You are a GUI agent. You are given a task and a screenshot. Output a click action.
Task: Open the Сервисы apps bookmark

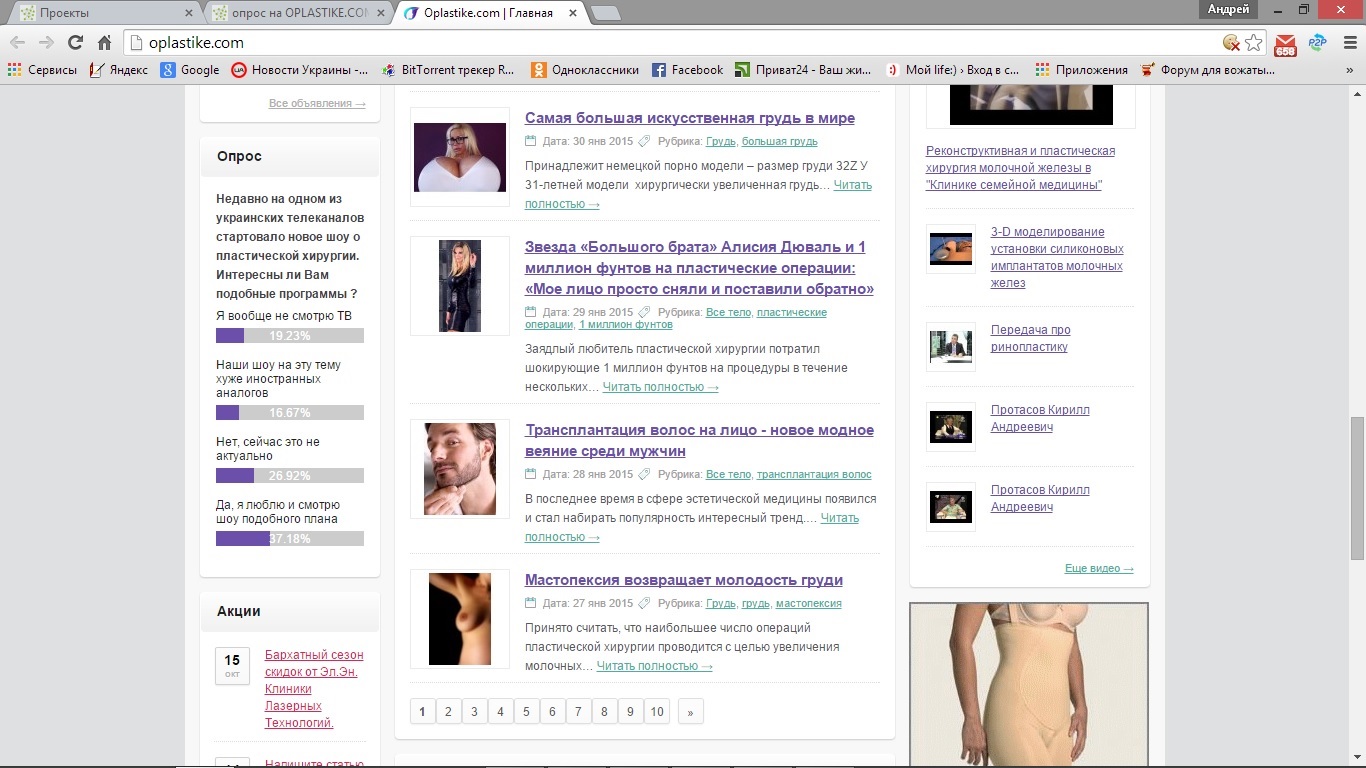pyautogui.click(x=42, y=70)
